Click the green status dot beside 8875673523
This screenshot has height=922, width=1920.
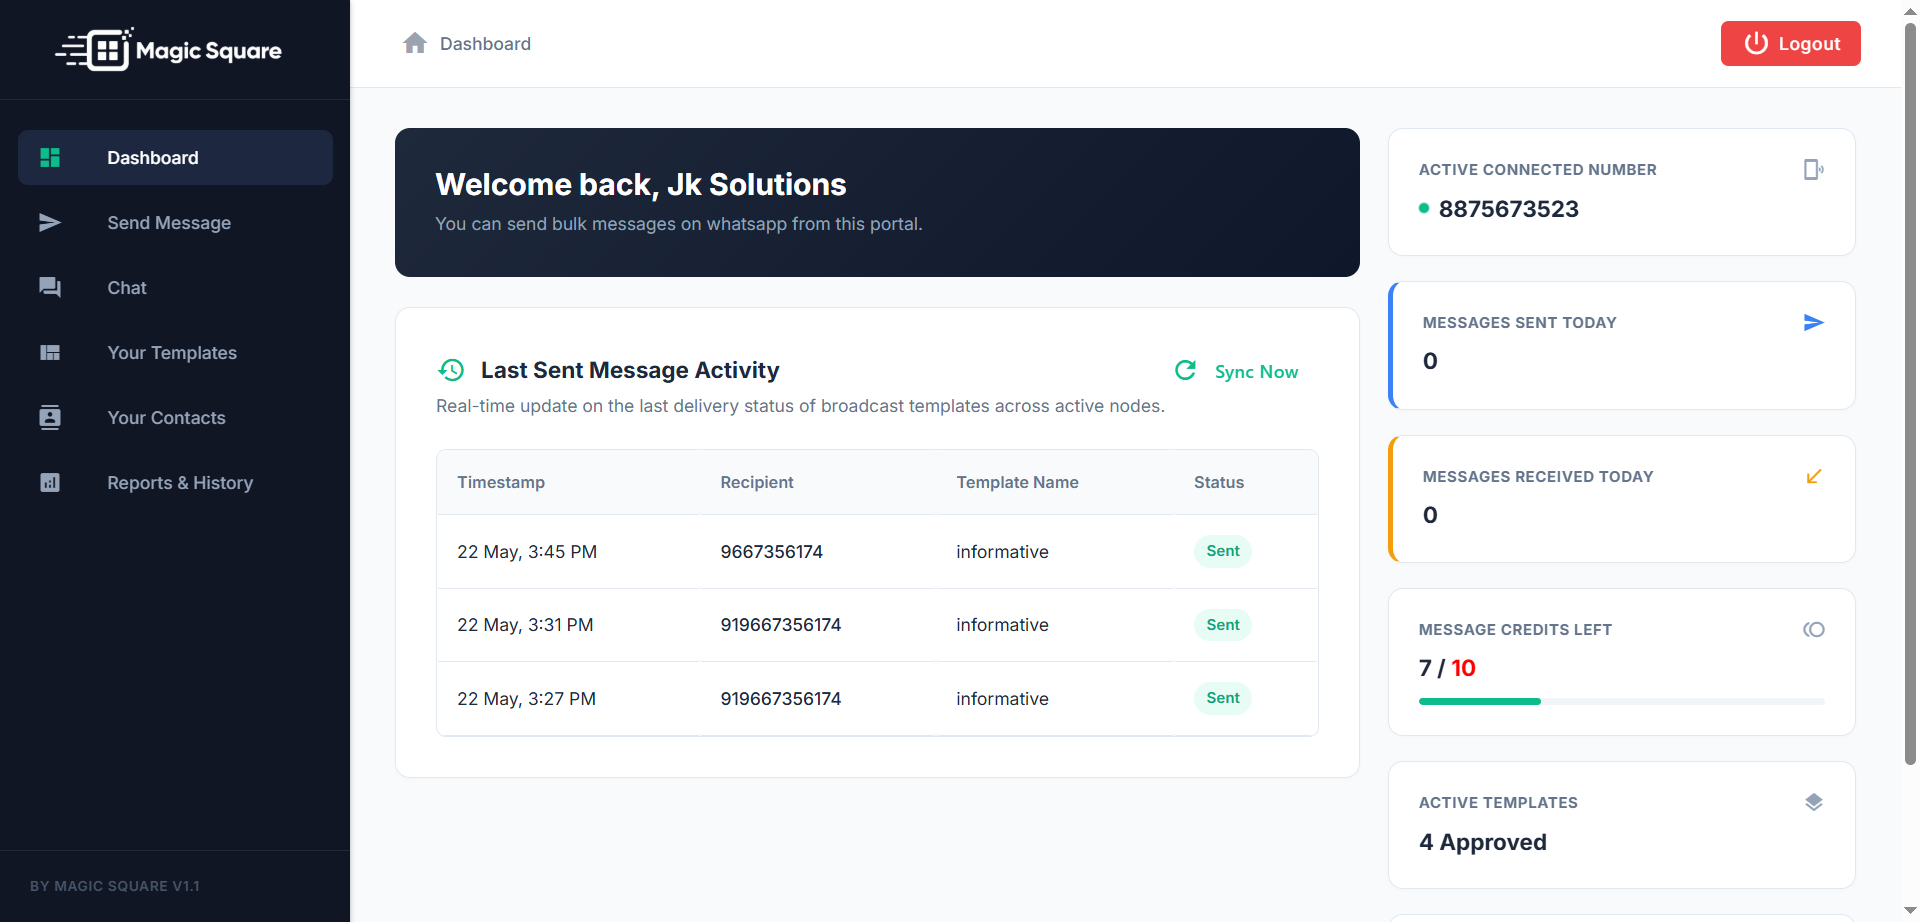(x=1424, y=208)
